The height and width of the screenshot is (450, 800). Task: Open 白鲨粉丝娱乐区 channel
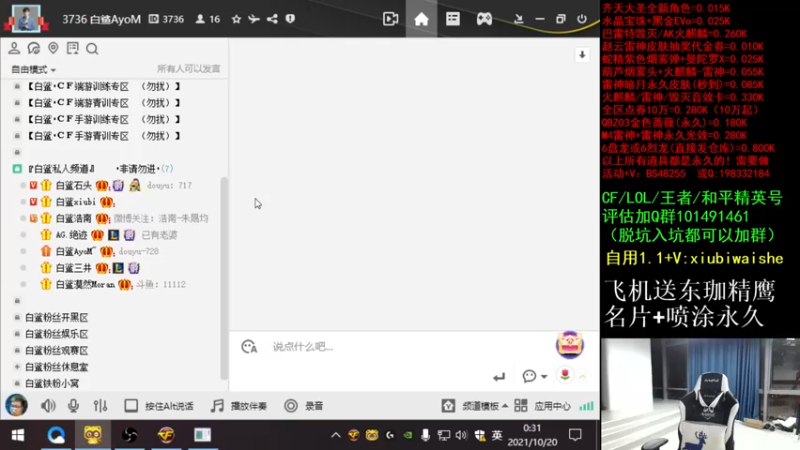click(x=56, y=334)
